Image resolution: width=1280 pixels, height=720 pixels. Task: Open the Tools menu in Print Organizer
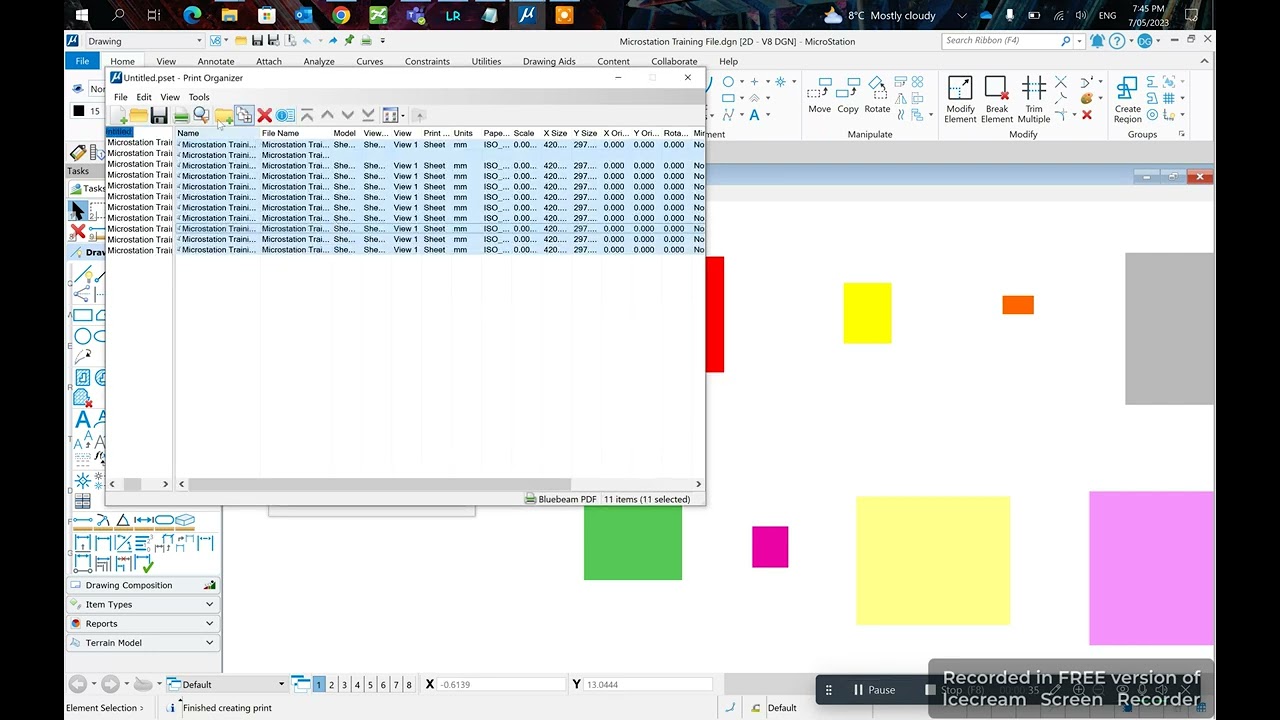[x=199, y=97]
